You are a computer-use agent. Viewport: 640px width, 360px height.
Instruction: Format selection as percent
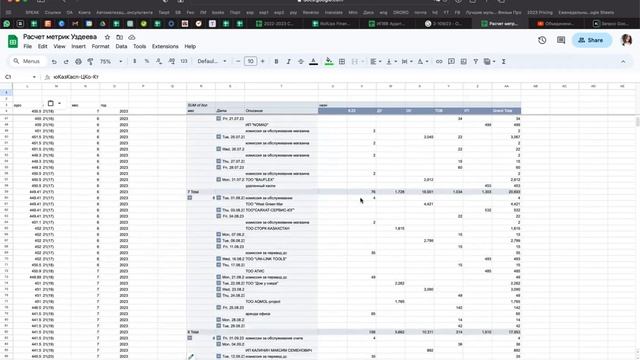click(147, 61)
